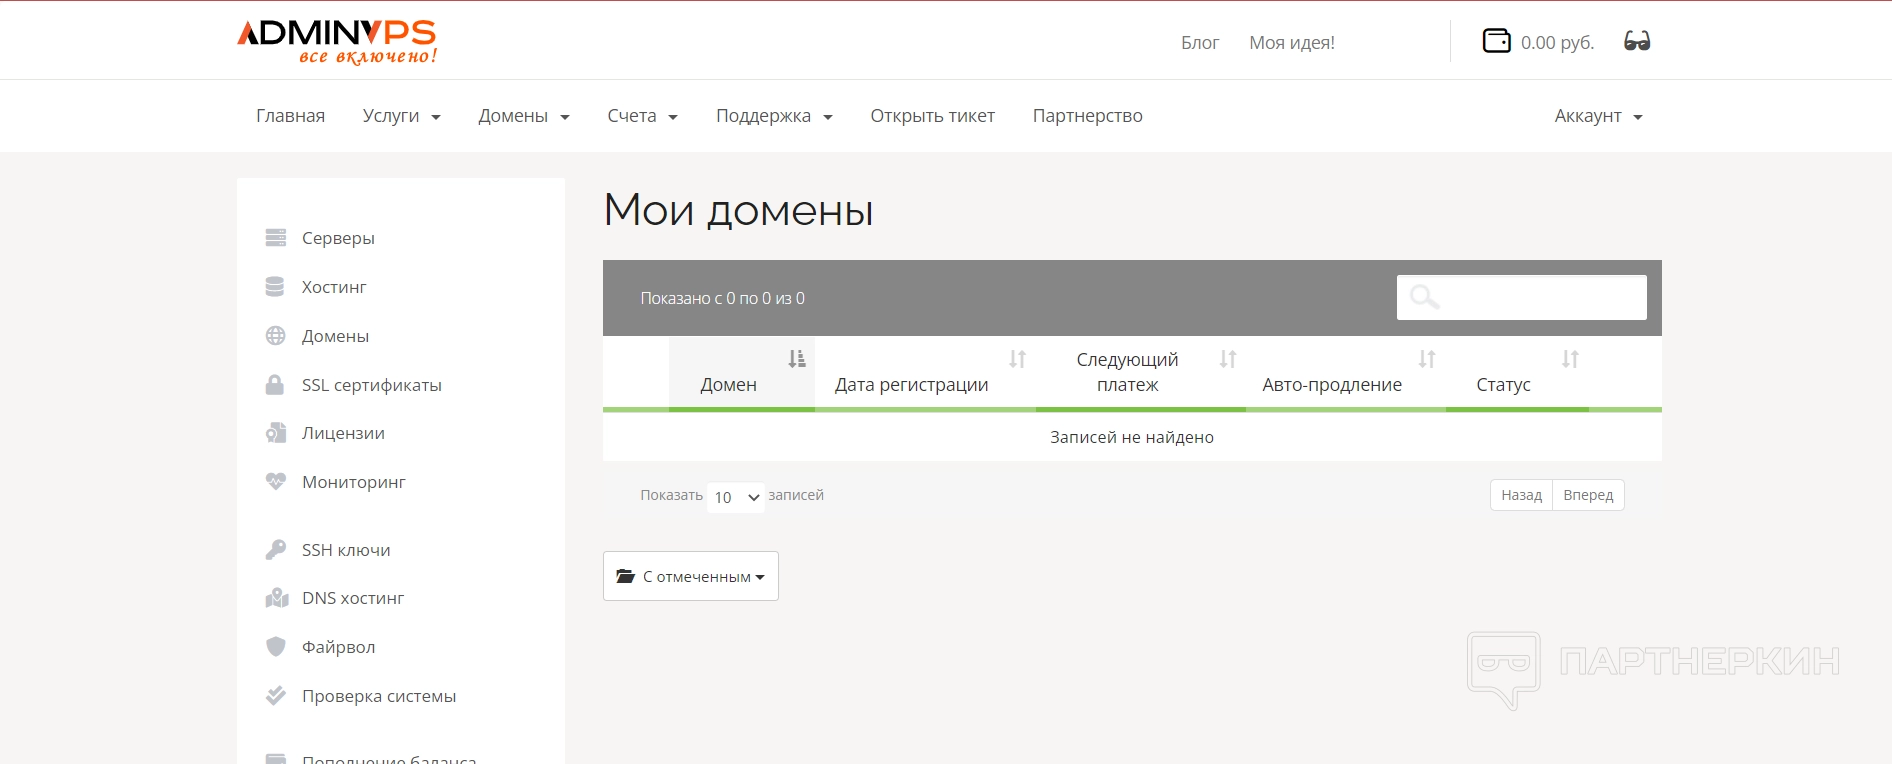Sort by Статус column sort icon
Viewport: 1892px width, 764px height.
pos(1571,359)
